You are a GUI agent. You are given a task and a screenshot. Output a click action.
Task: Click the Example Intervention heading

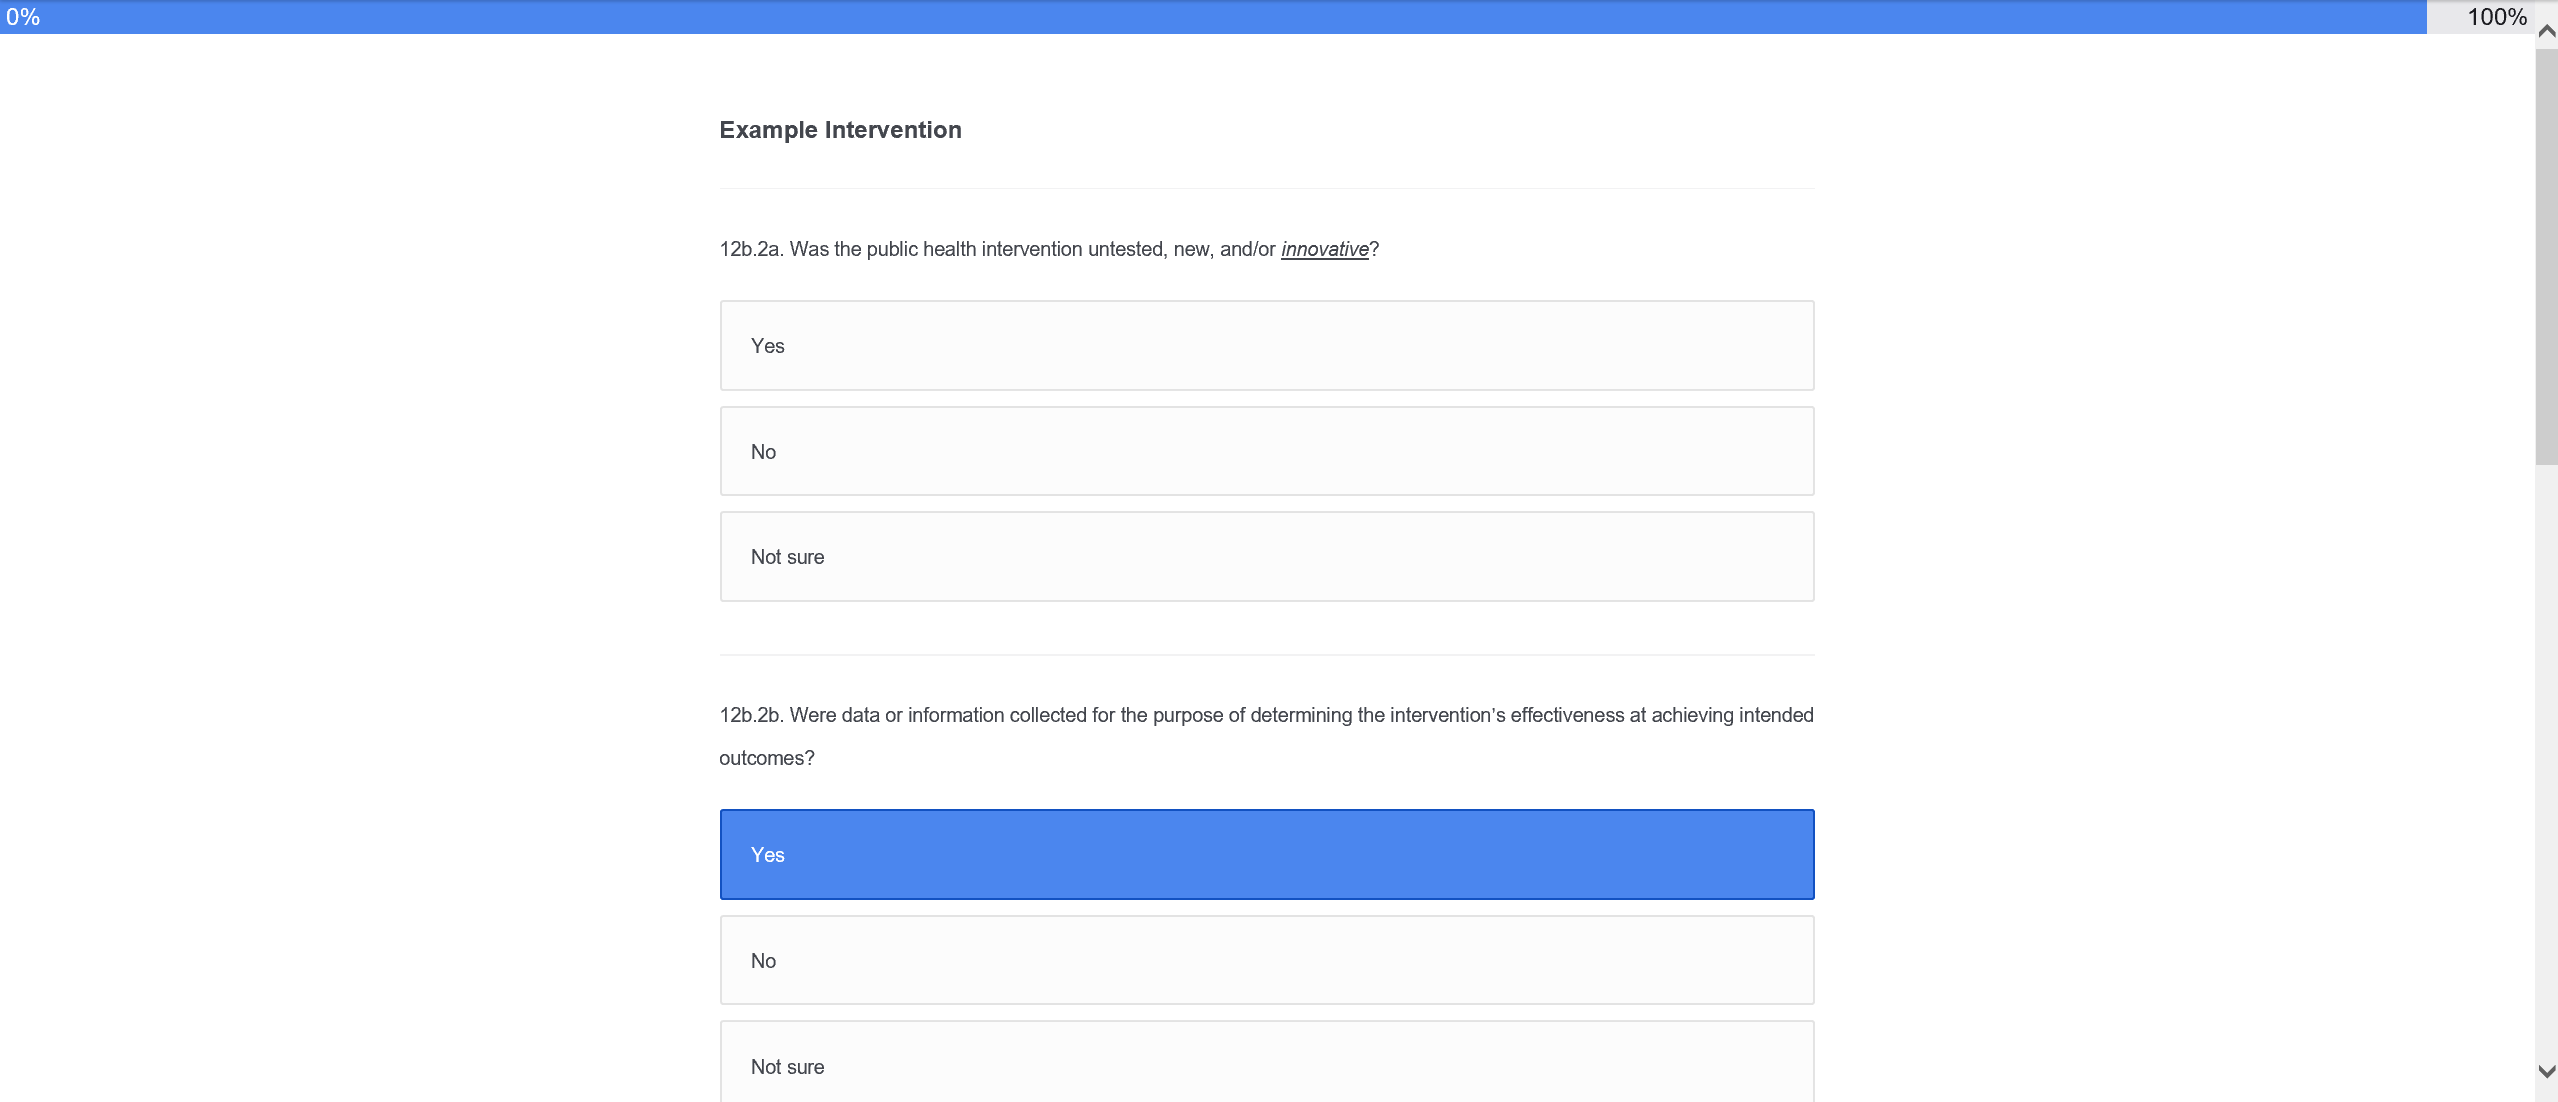[840, 130]
